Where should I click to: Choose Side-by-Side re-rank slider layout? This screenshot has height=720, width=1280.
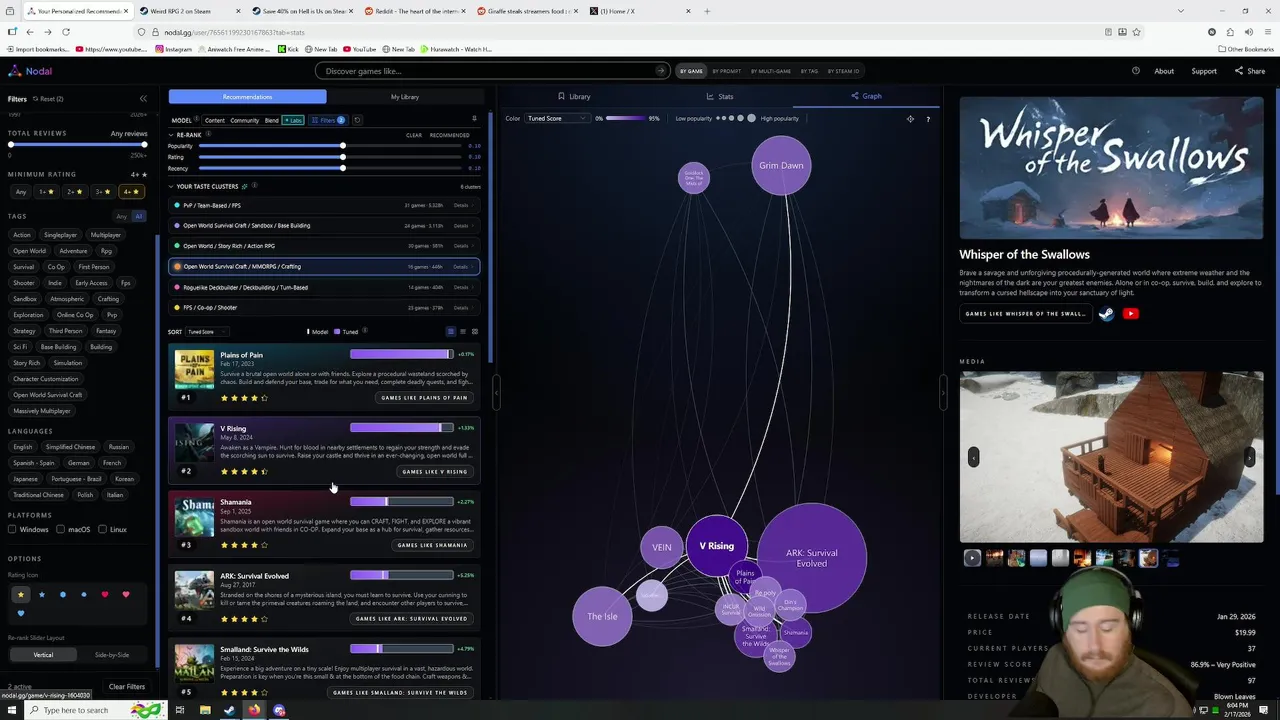(x=111, y=655)
